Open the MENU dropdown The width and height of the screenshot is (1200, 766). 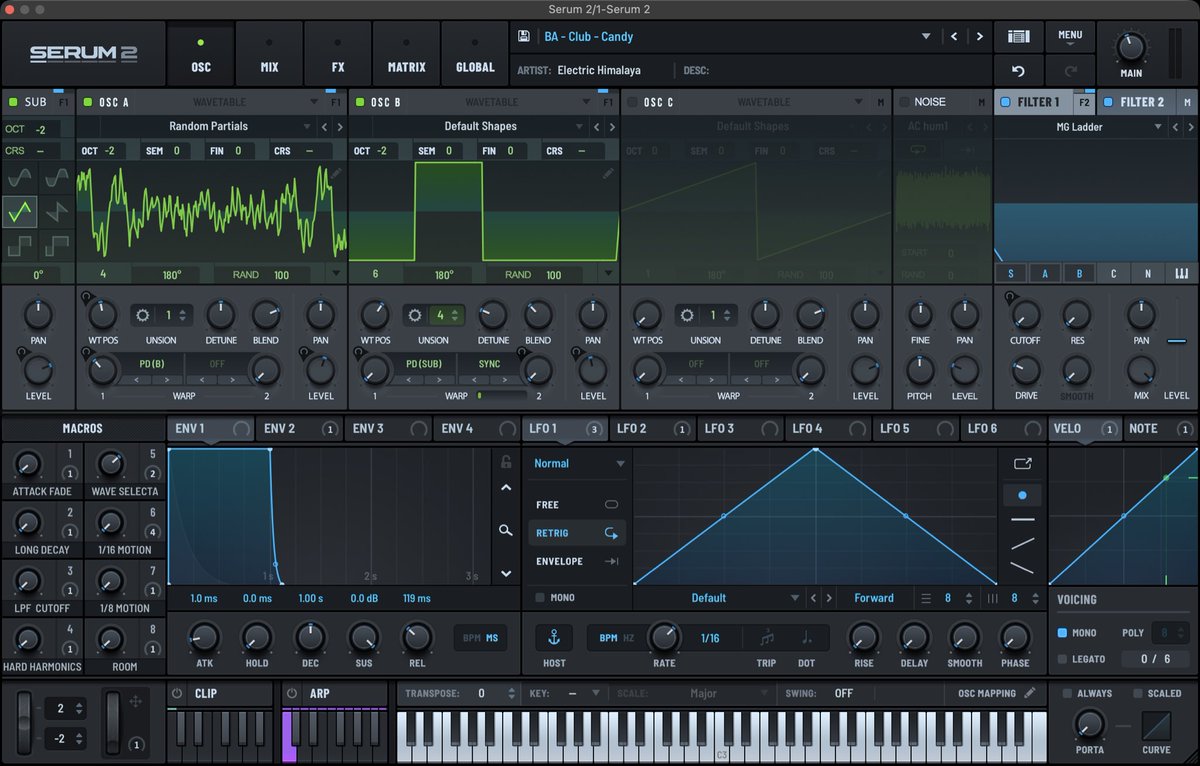pyautogui.click(x=1070, y=37)
